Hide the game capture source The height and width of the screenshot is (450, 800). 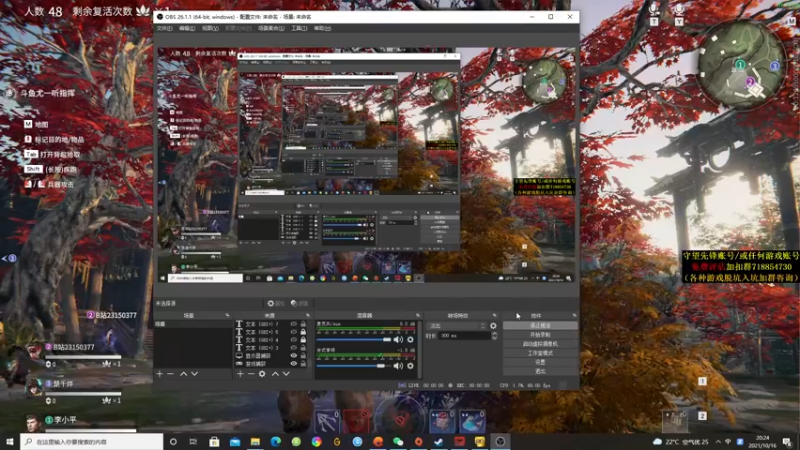(x=293, y=364)
